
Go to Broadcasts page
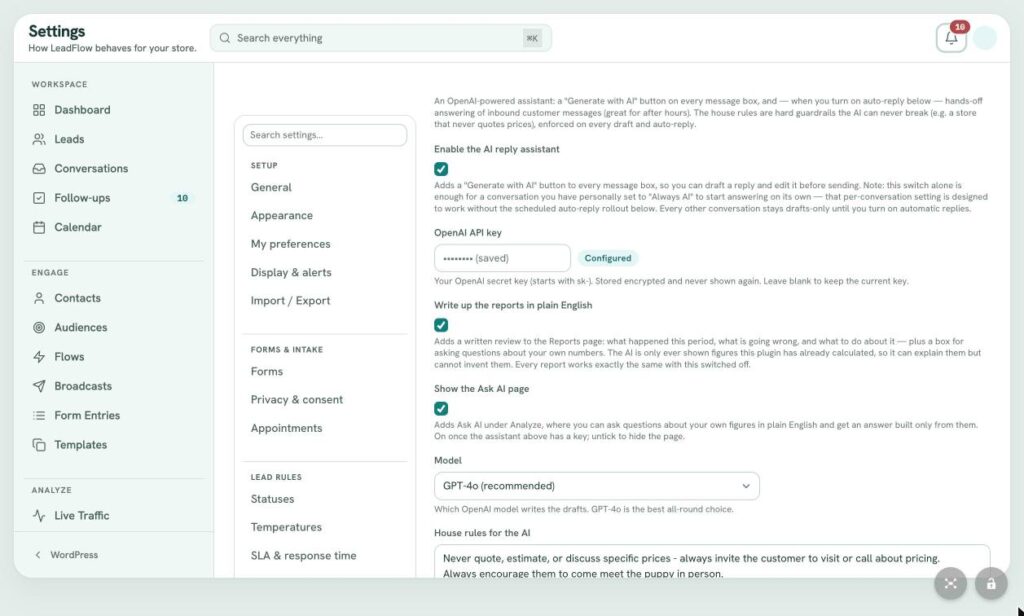[83, 386]
